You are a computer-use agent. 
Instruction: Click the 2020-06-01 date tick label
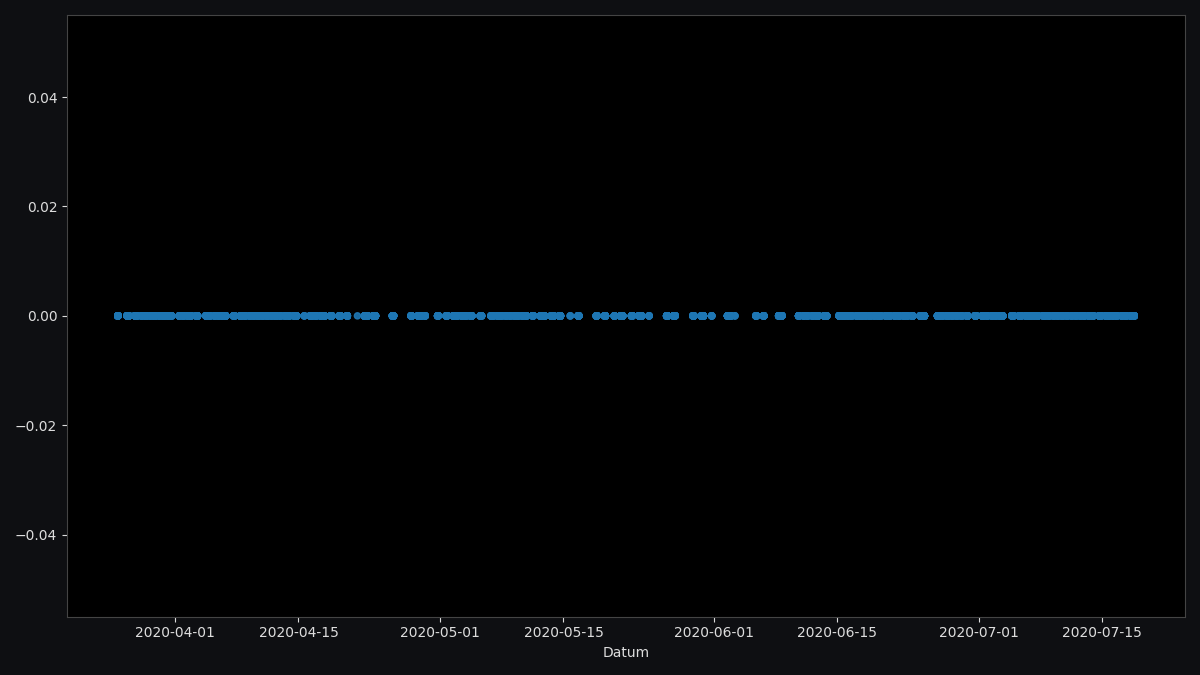pyautogui.click(x=714, y=632)
